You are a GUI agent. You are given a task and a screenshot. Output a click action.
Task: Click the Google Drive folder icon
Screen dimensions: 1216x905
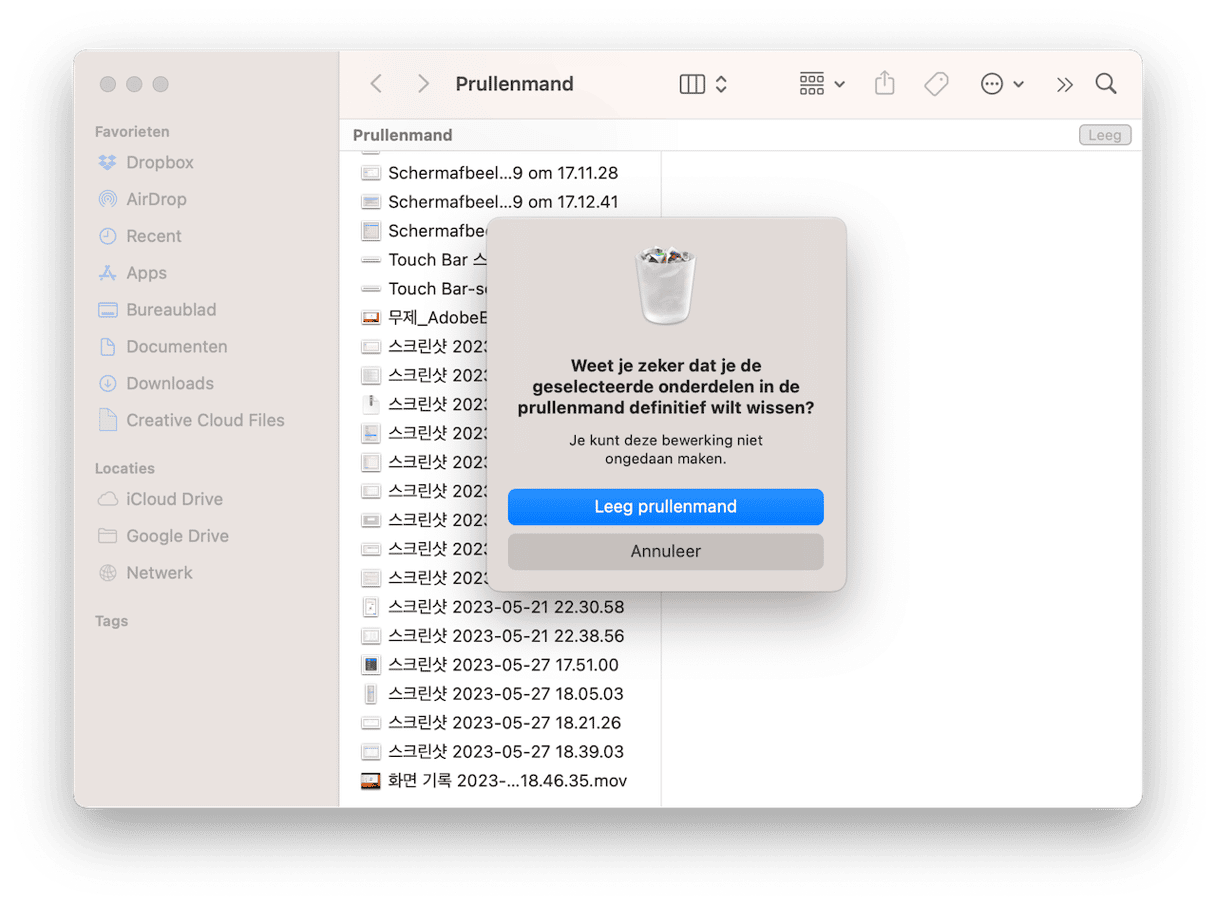pos(108,536)
